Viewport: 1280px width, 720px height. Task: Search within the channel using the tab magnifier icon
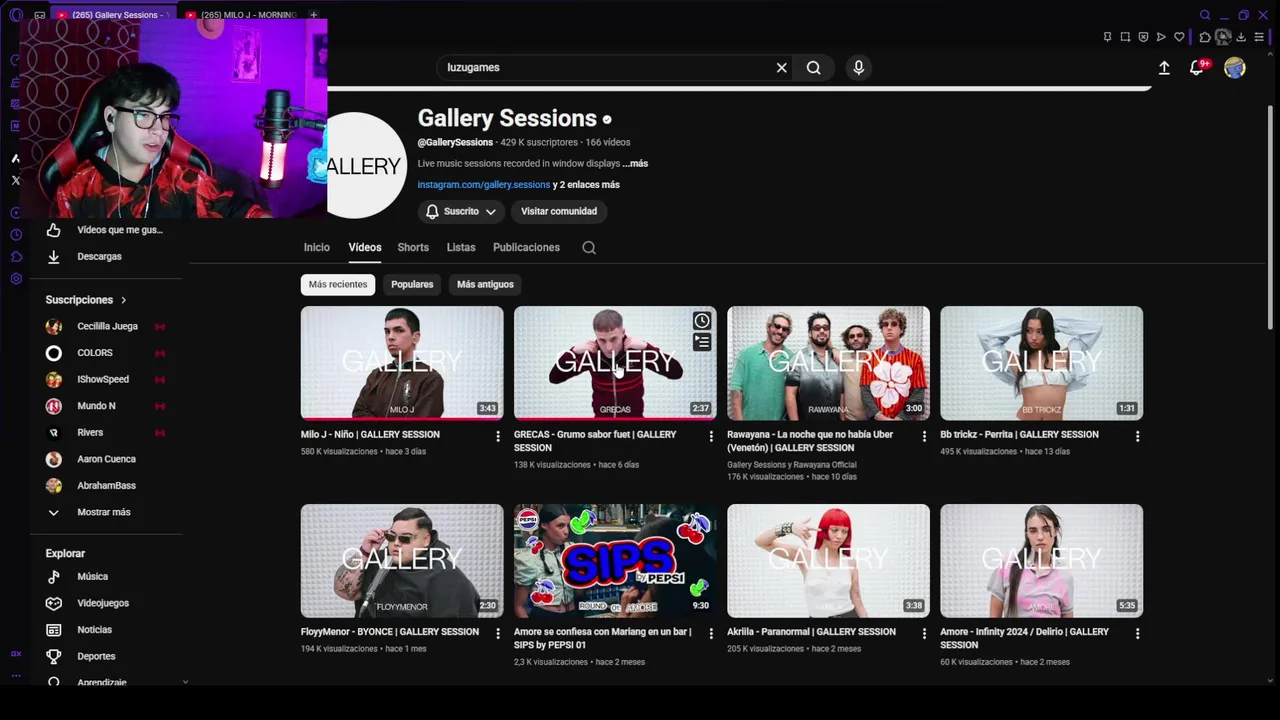coord(589,248)
